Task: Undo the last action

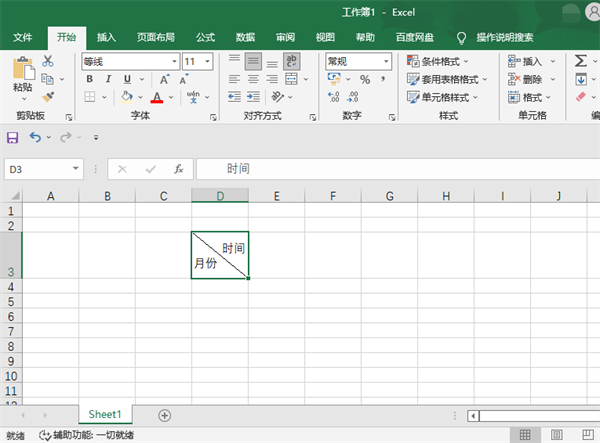Action: (x=35, y=137)
